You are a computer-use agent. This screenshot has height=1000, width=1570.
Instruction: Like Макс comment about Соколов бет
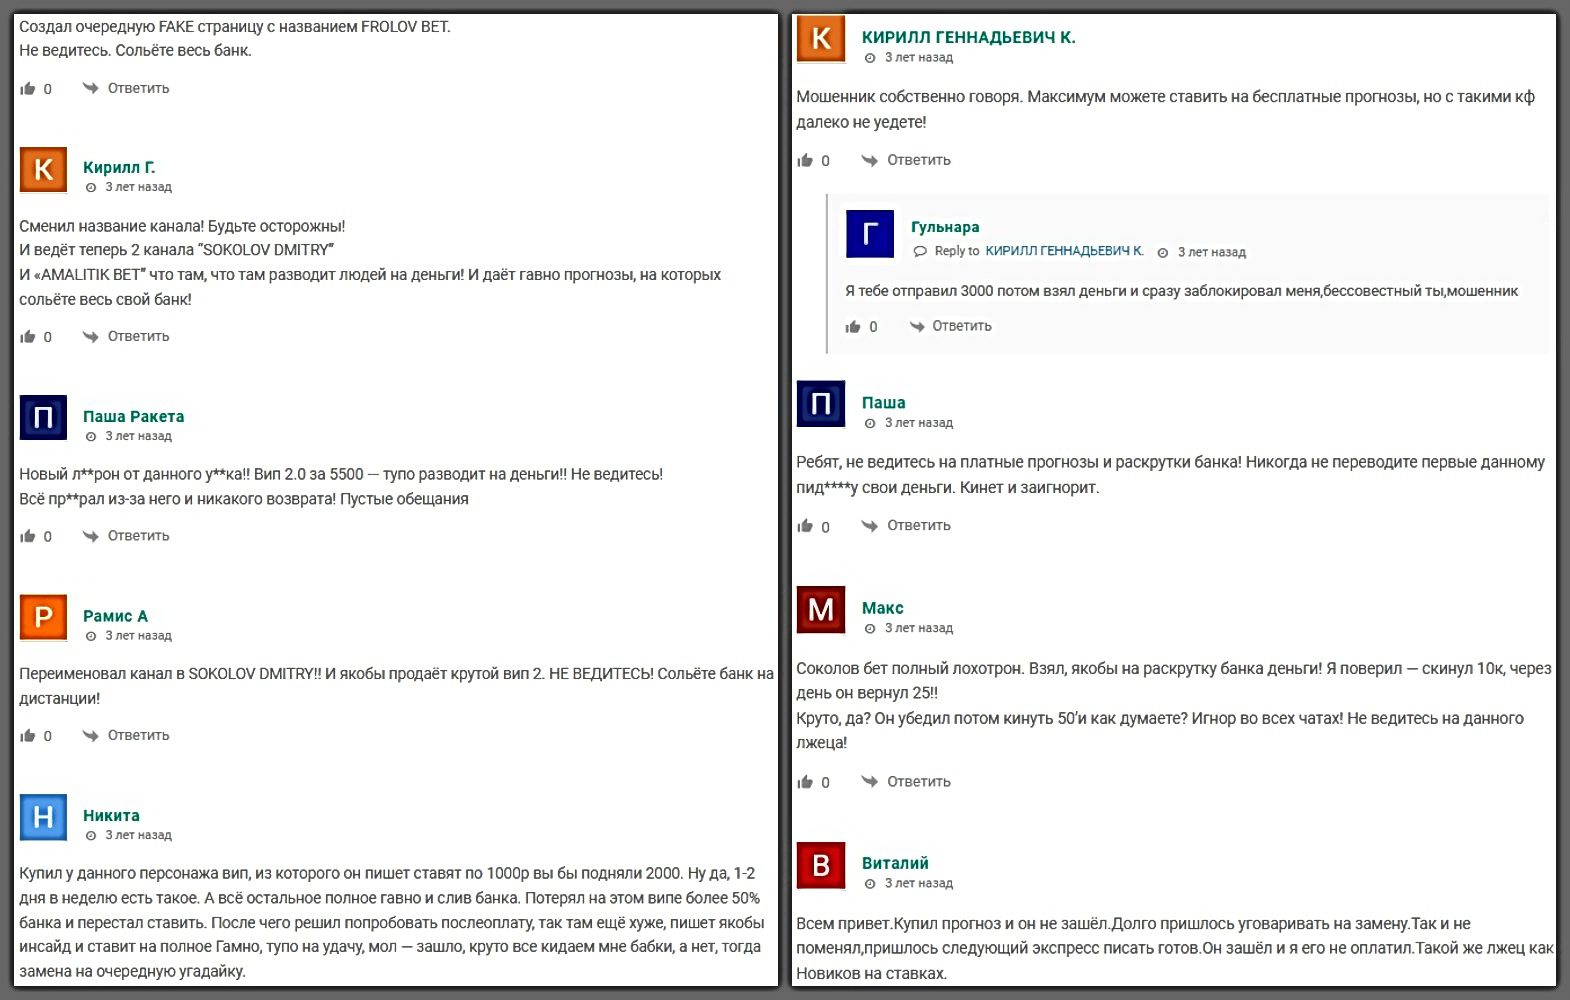806,783
